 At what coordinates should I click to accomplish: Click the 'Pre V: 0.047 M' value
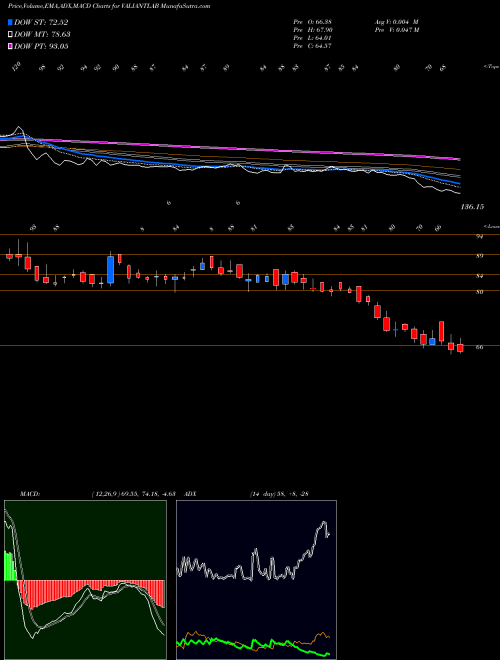pyautogui.click(x=396, y=30)
